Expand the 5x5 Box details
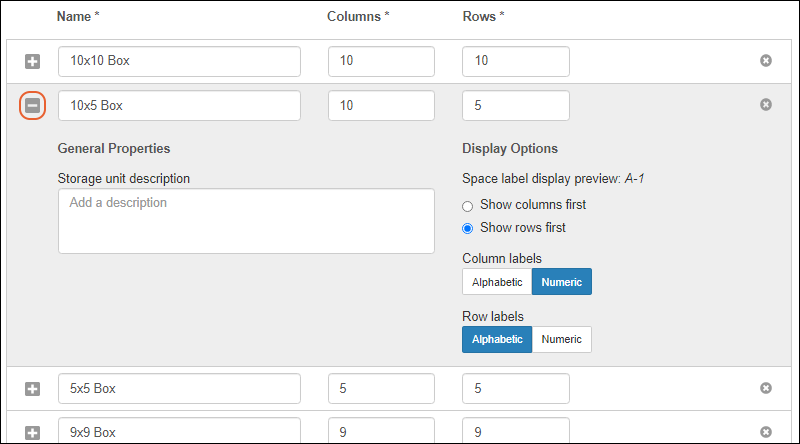 tap(32, 388)
